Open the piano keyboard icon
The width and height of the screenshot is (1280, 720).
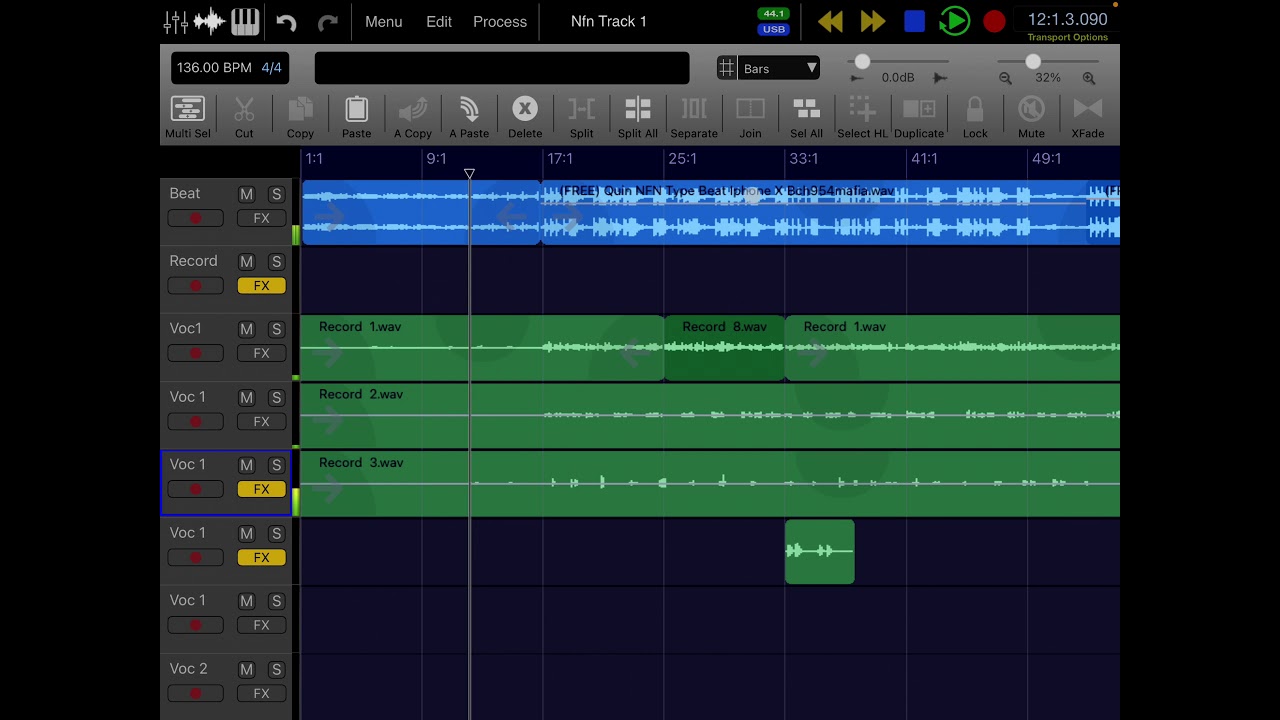pos(245,21)
